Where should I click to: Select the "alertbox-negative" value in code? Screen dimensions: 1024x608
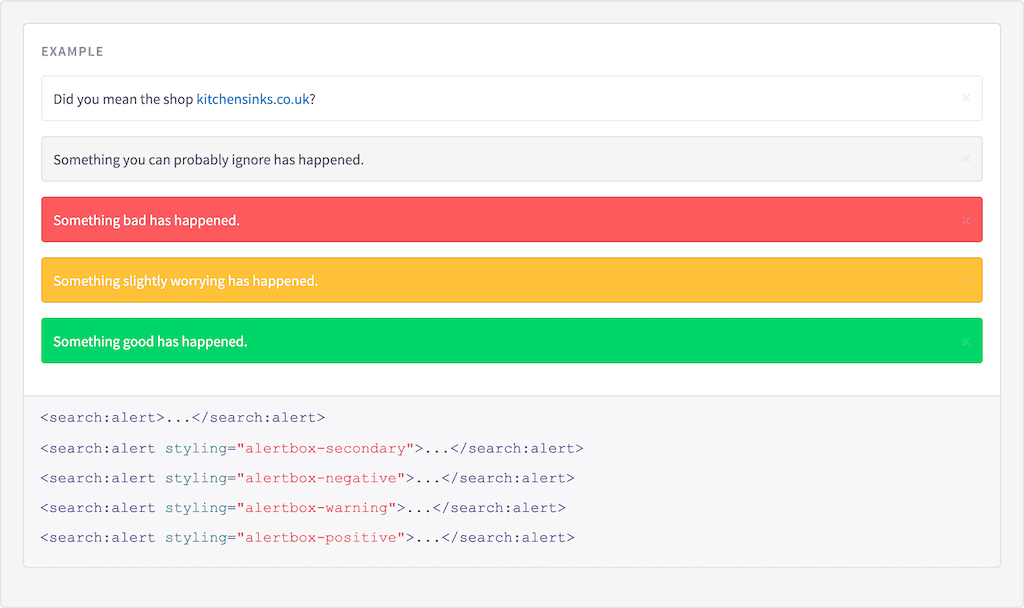click(321, 478)
